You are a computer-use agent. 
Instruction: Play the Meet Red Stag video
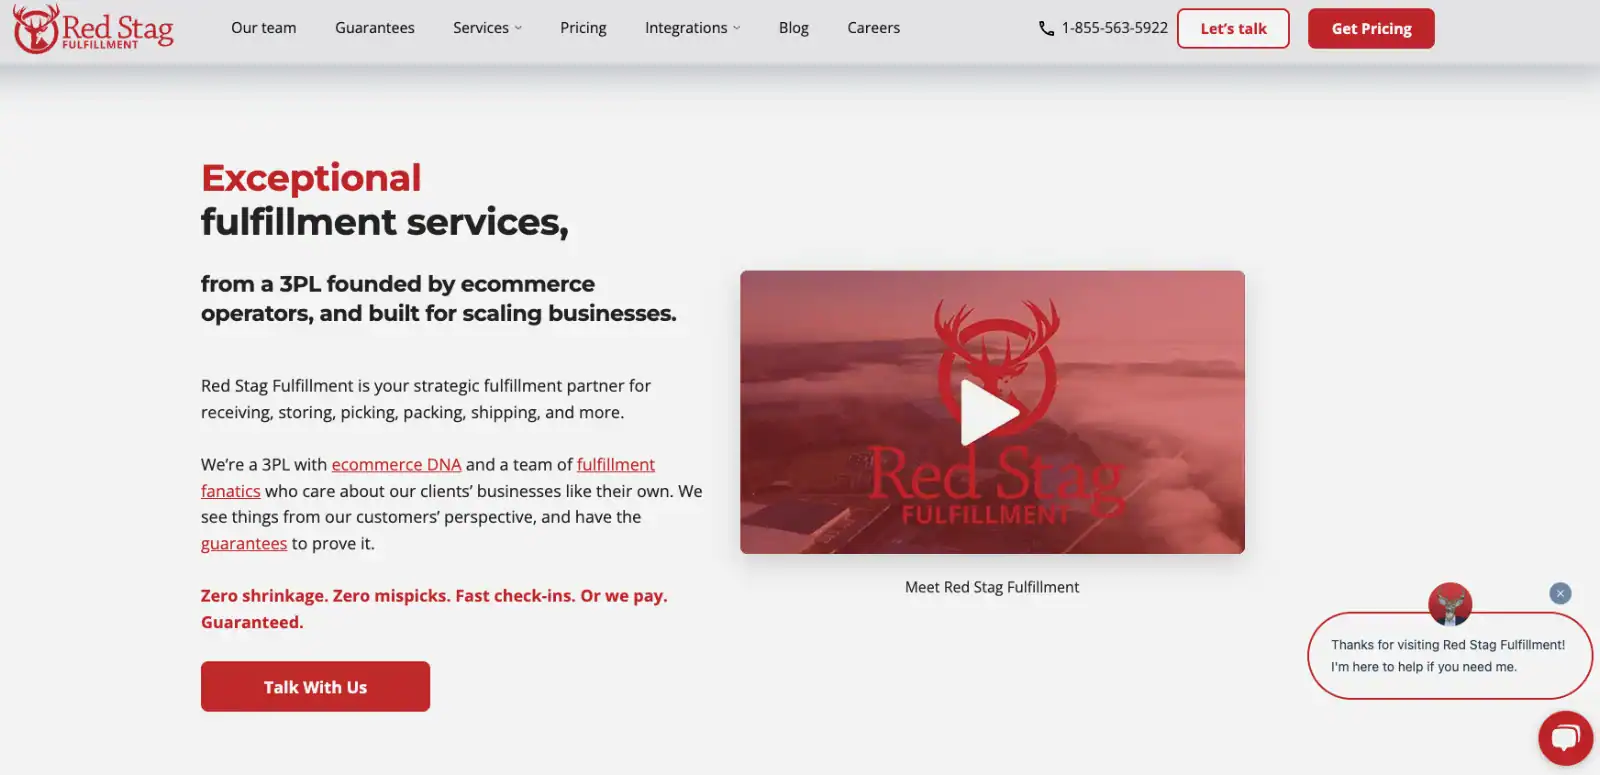(990, 412)
